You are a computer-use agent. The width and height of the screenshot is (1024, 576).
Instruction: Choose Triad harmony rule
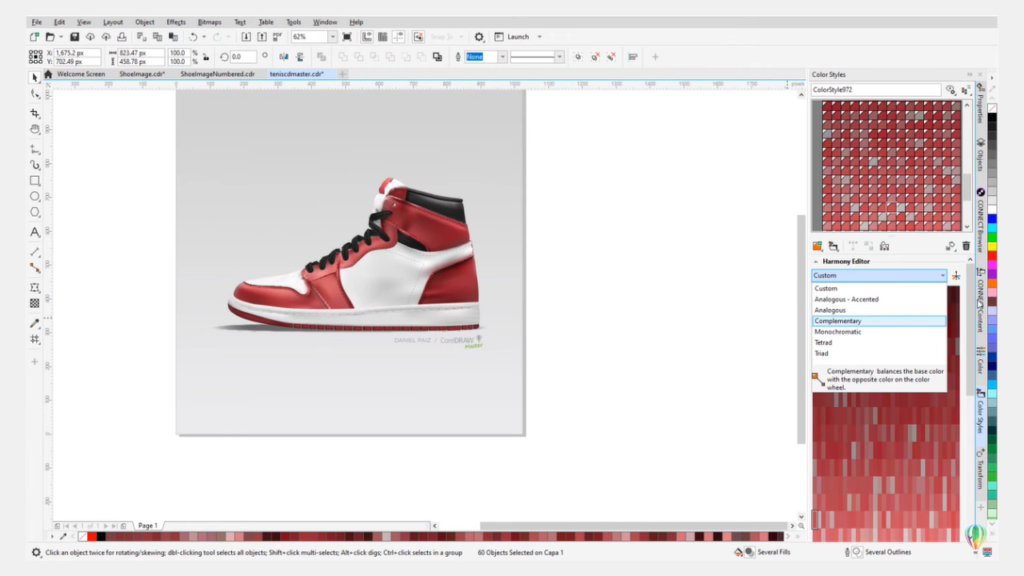tap(879, 353)
